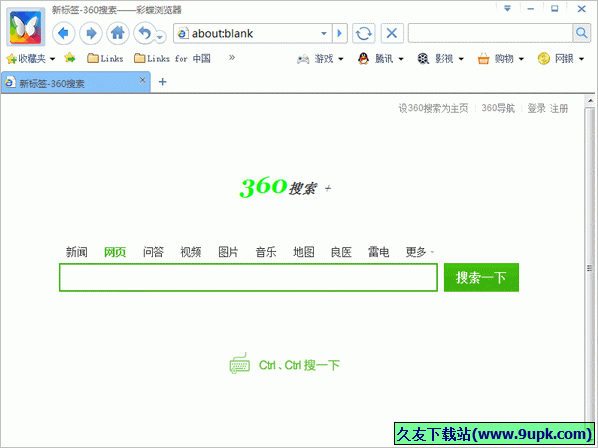
Task: Close the 新标签-360搜索 tab
Action: pos(143,80)
